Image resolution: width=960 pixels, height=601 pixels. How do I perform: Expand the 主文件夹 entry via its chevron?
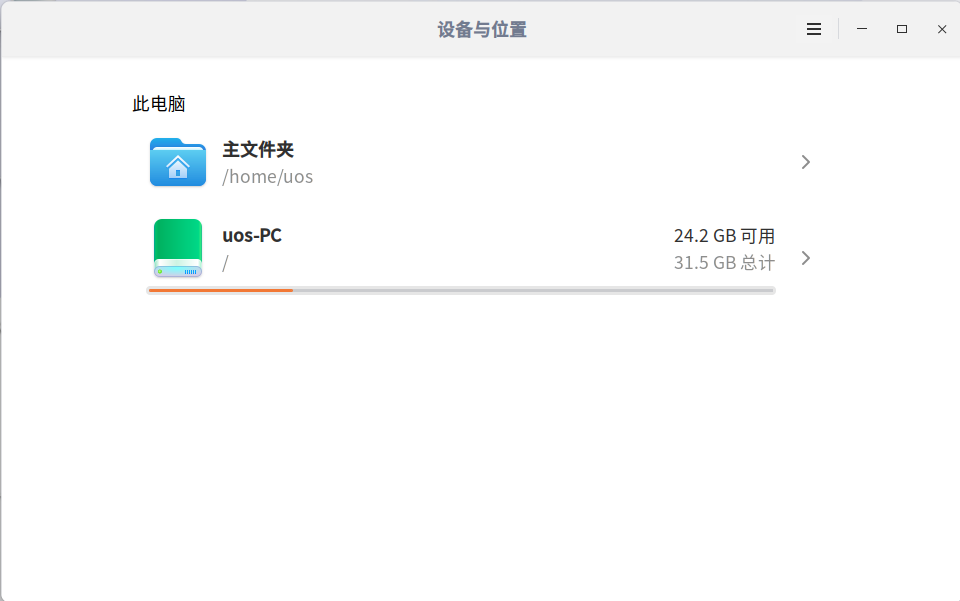point(806,162)
